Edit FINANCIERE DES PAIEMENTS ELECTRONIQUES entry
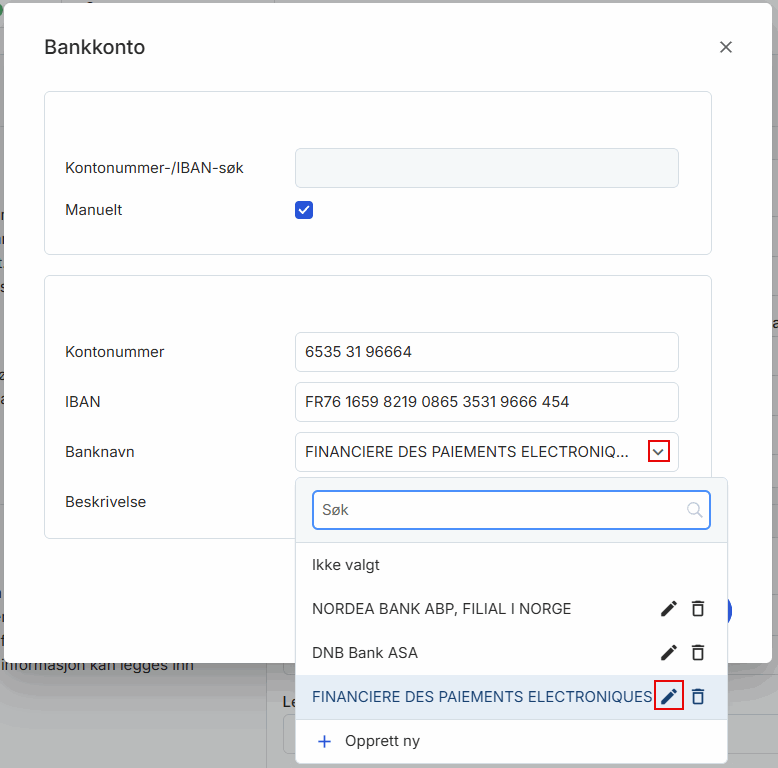Image resolution: width=778 pixels, height=768 pixels. click(669, 696)
